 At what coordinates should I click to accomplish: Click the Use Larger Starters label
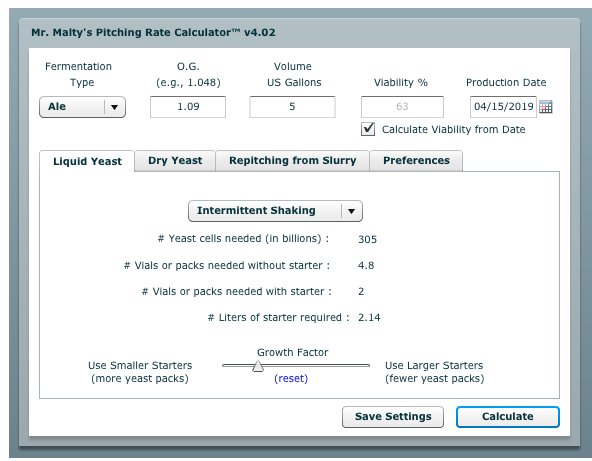(x=435, y=372)
